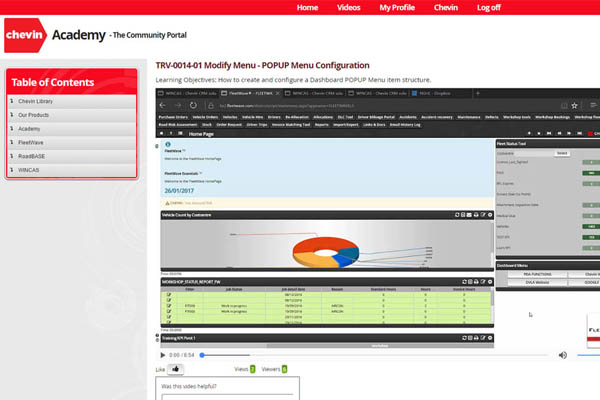This screenshot has height=400, width=600.
Task: Click the Home Page label in video
Action: (x=201, y=134)
